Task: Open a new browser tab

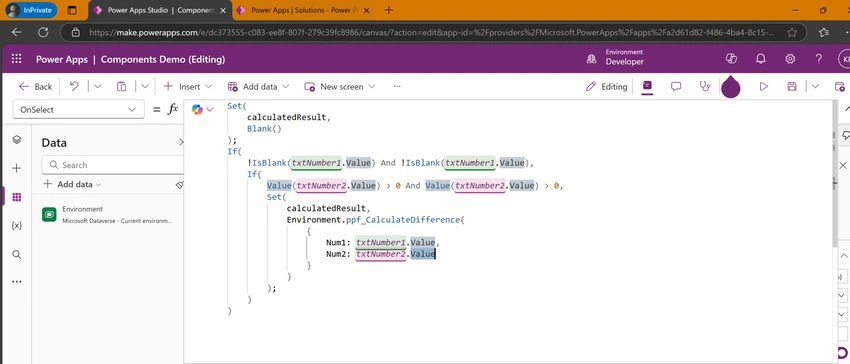Action: coord(389,10)
